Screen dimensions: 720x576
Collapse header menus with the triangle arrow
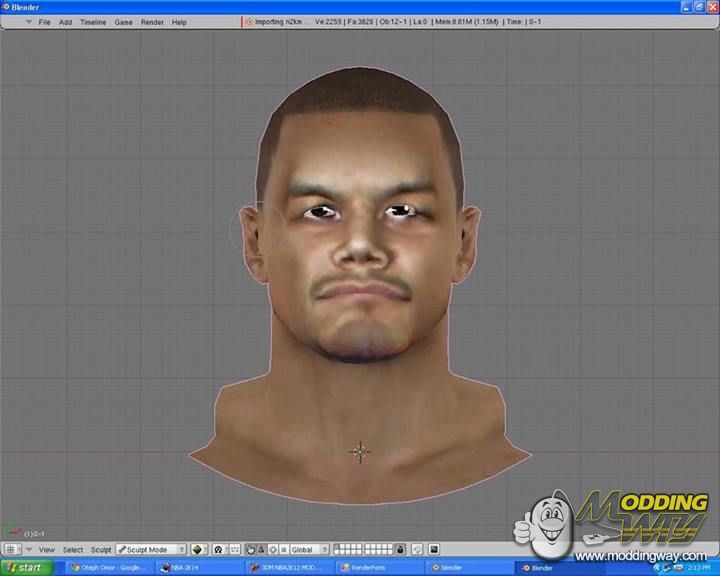[29, 550]
